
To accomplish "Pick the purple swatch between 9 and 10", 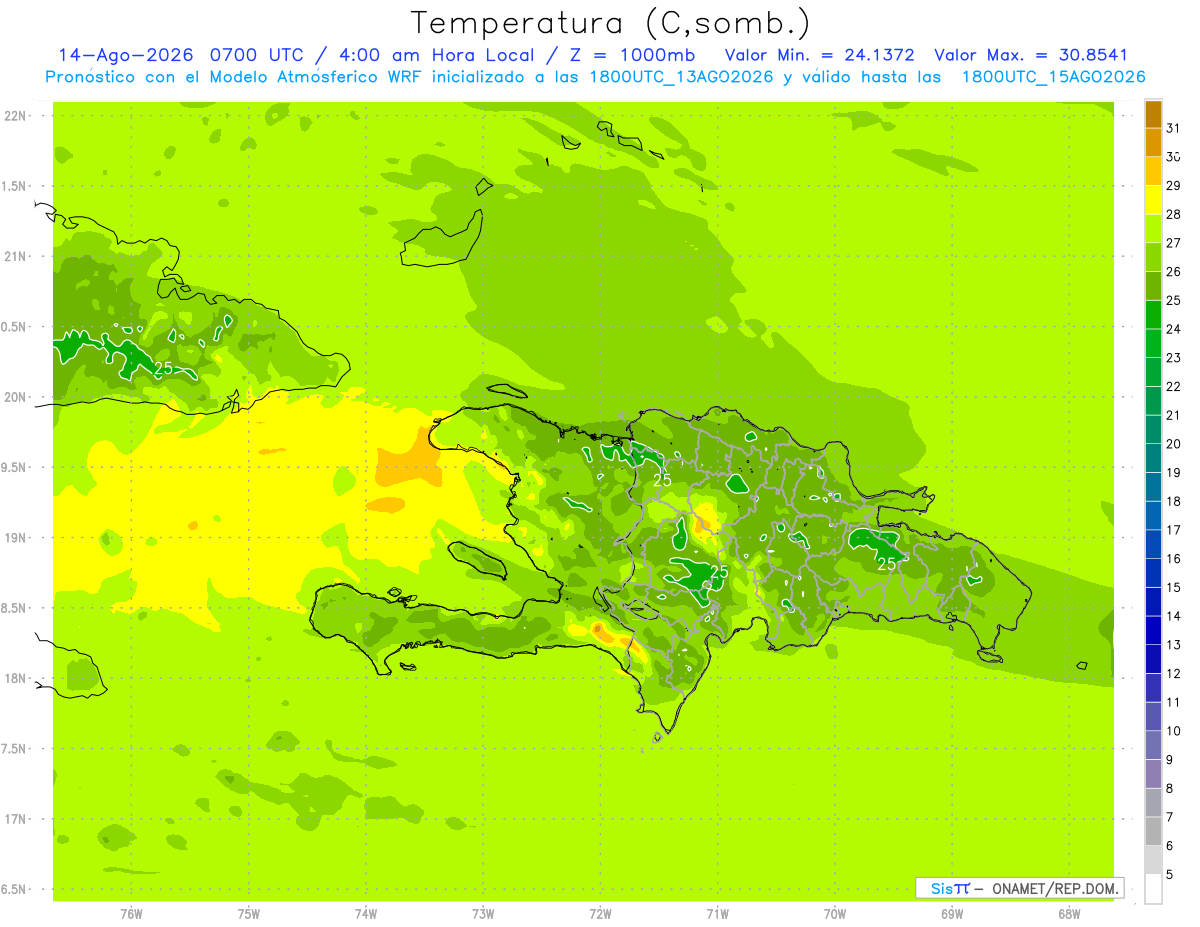I will pyautogui.click(x=1153, y=745).
